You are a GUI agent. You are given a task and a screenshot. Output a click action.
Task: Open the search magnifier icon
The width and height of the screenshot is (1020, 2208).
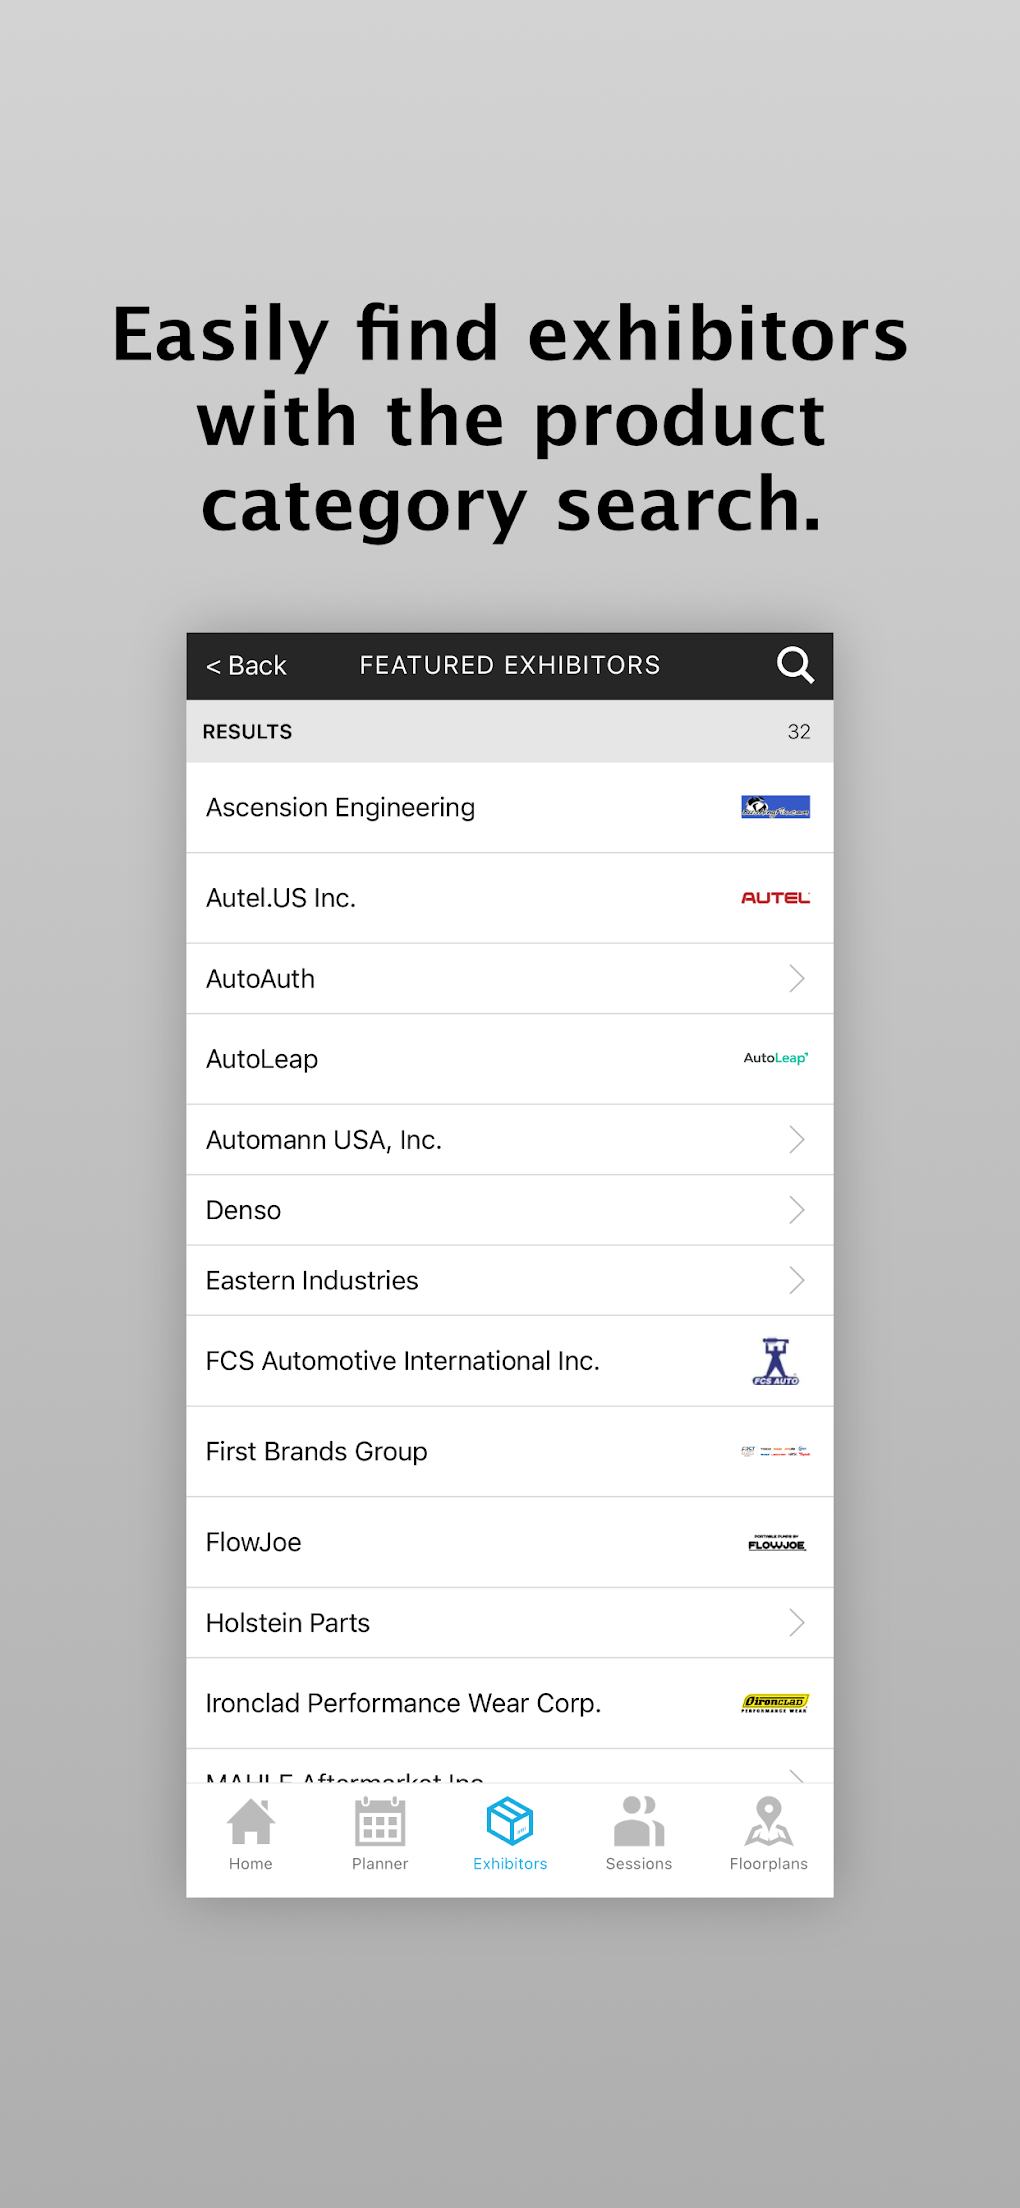tap(795, 665)
